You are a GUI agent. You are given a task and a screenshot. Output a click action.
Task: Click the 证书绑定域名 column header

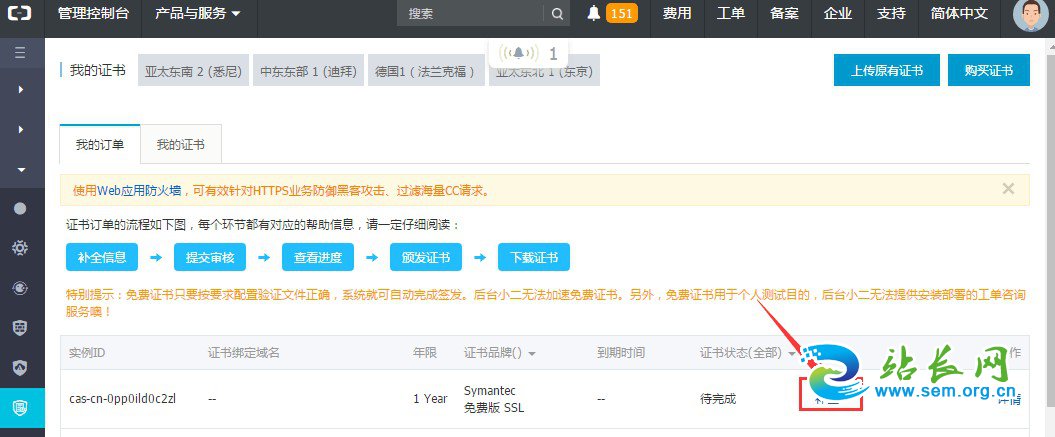click(x=244, y=353)
